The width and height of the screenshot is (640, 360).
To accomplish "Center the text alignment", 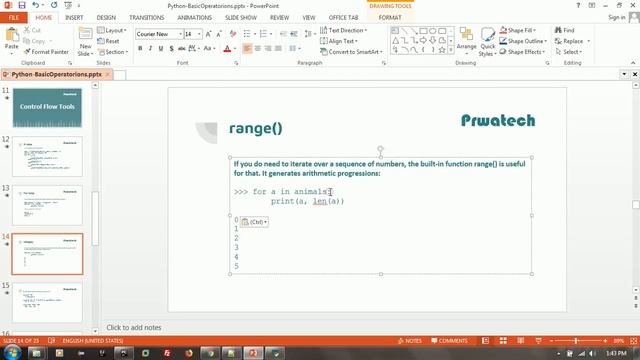I will point(258,49).
